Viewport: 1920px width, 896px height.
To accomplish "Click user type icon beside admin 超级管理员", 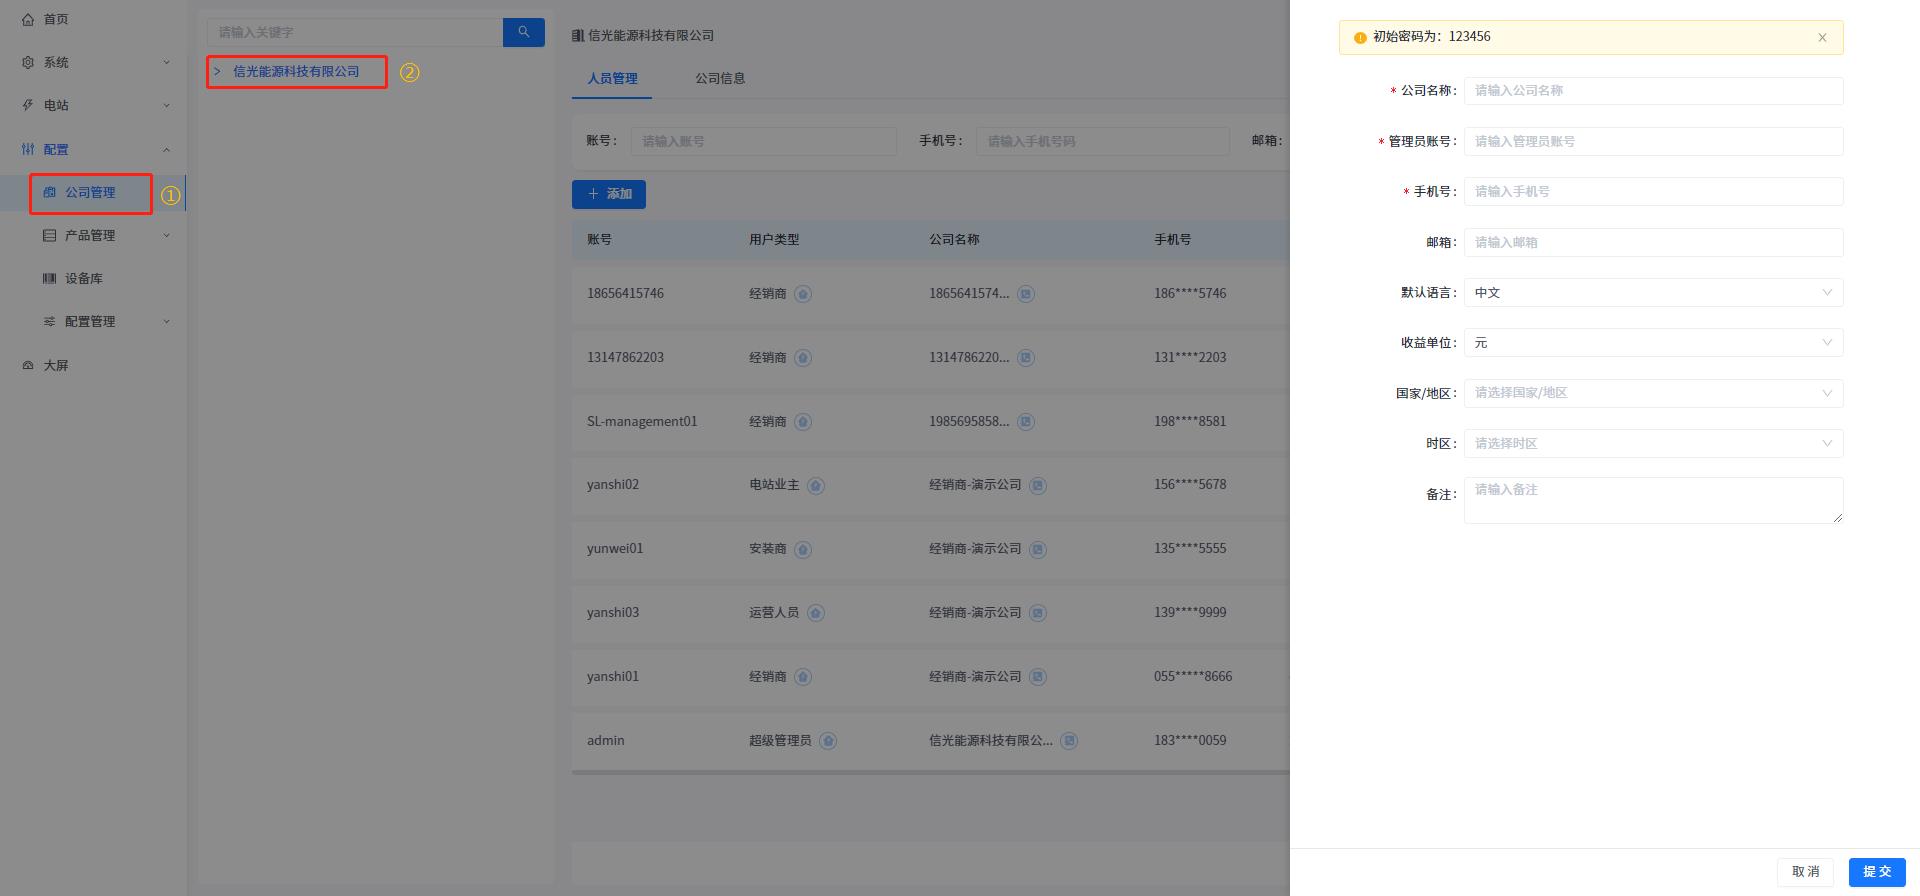I will click(x=827, y=741).
